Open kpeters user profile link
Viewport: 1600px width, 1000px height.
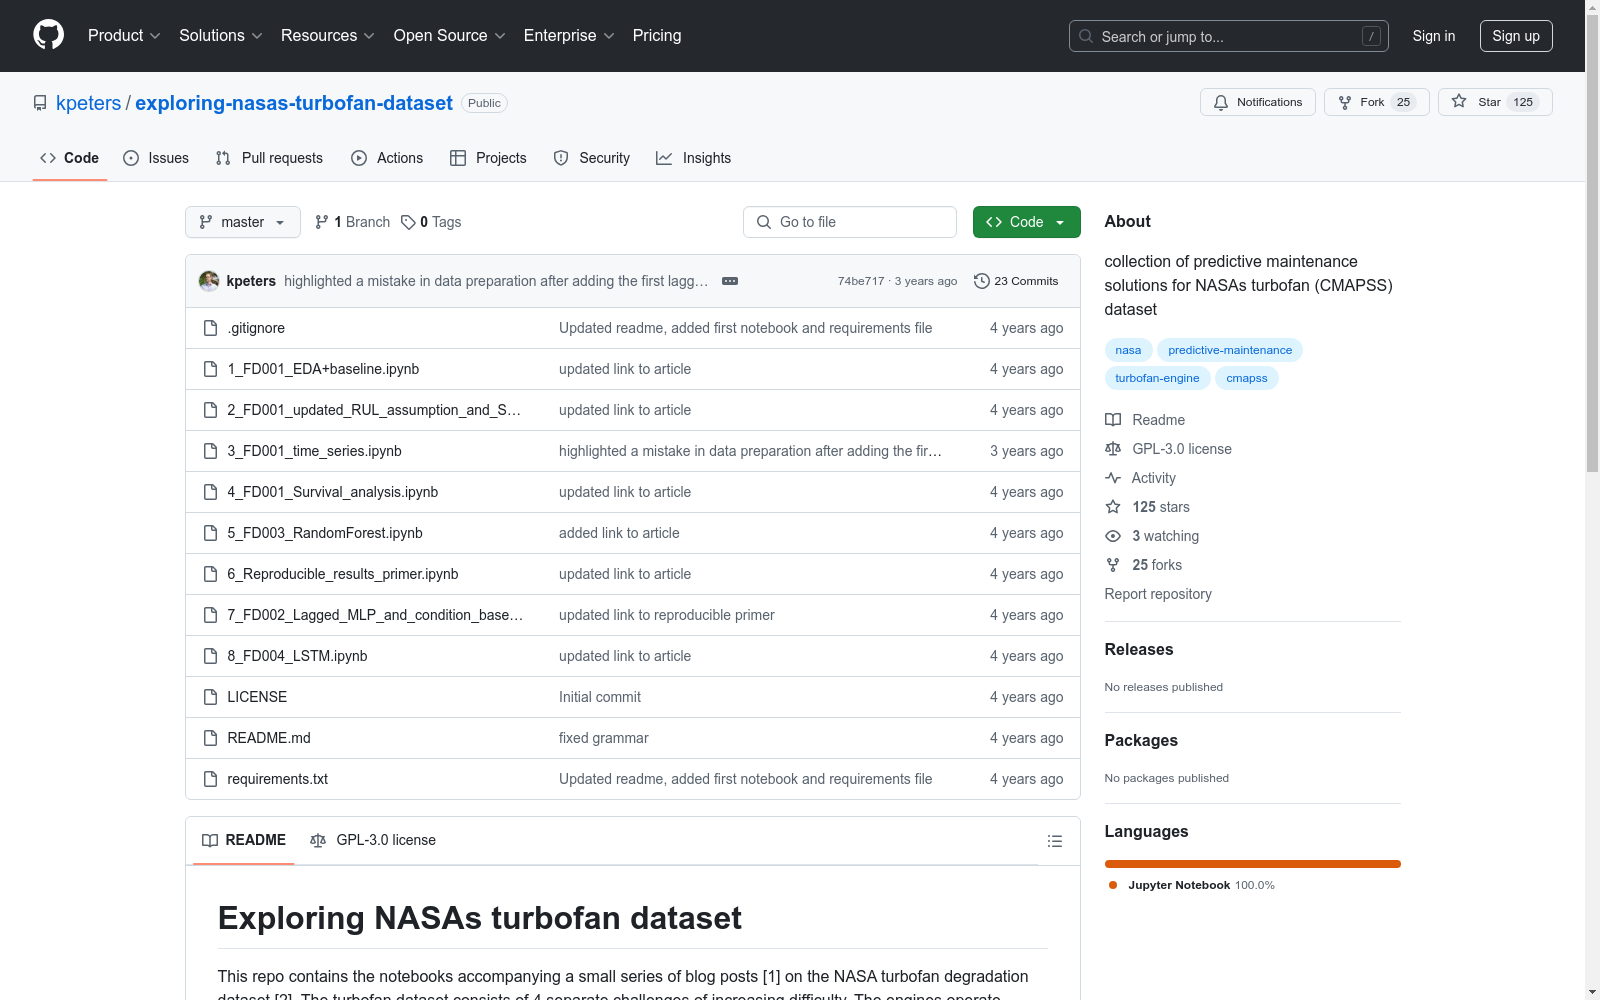pos(88,103)
